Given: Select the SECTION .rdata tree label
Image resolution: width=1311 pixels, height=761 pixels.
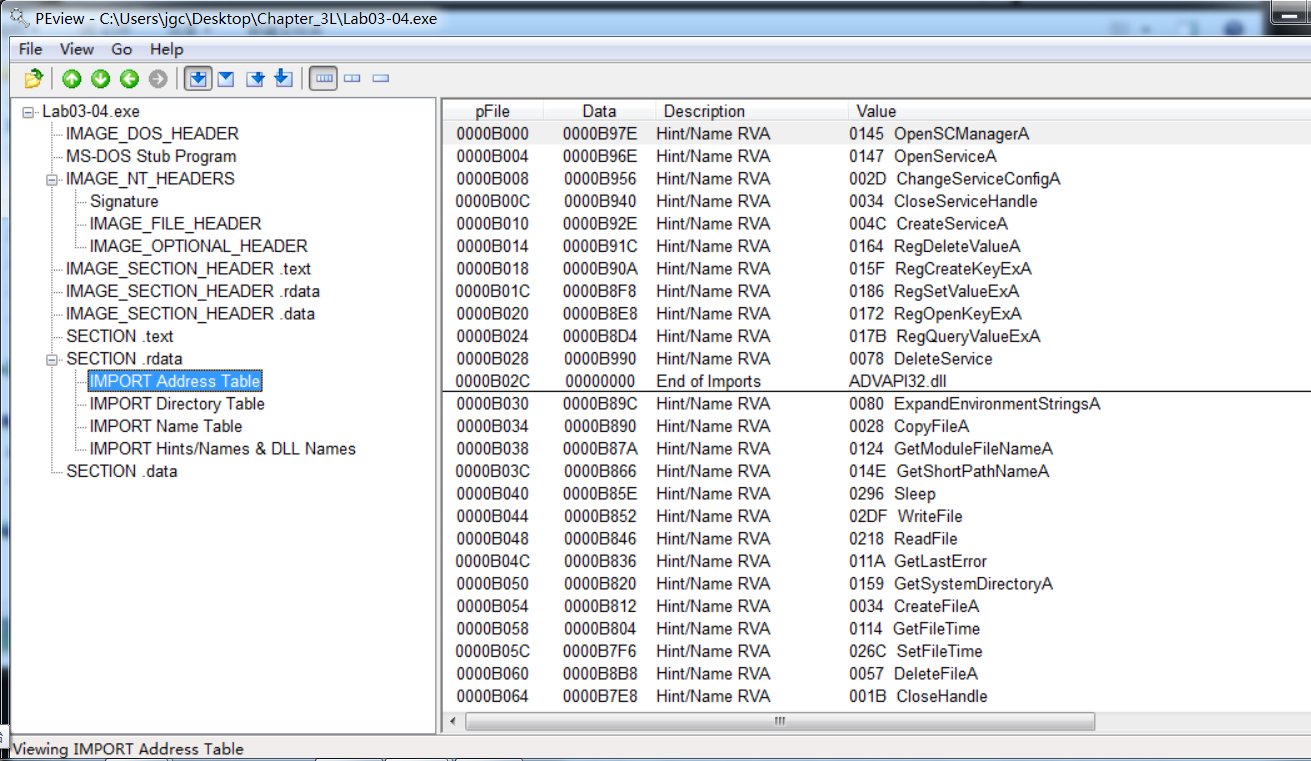Looking at the screenshot, I should 124,359.
